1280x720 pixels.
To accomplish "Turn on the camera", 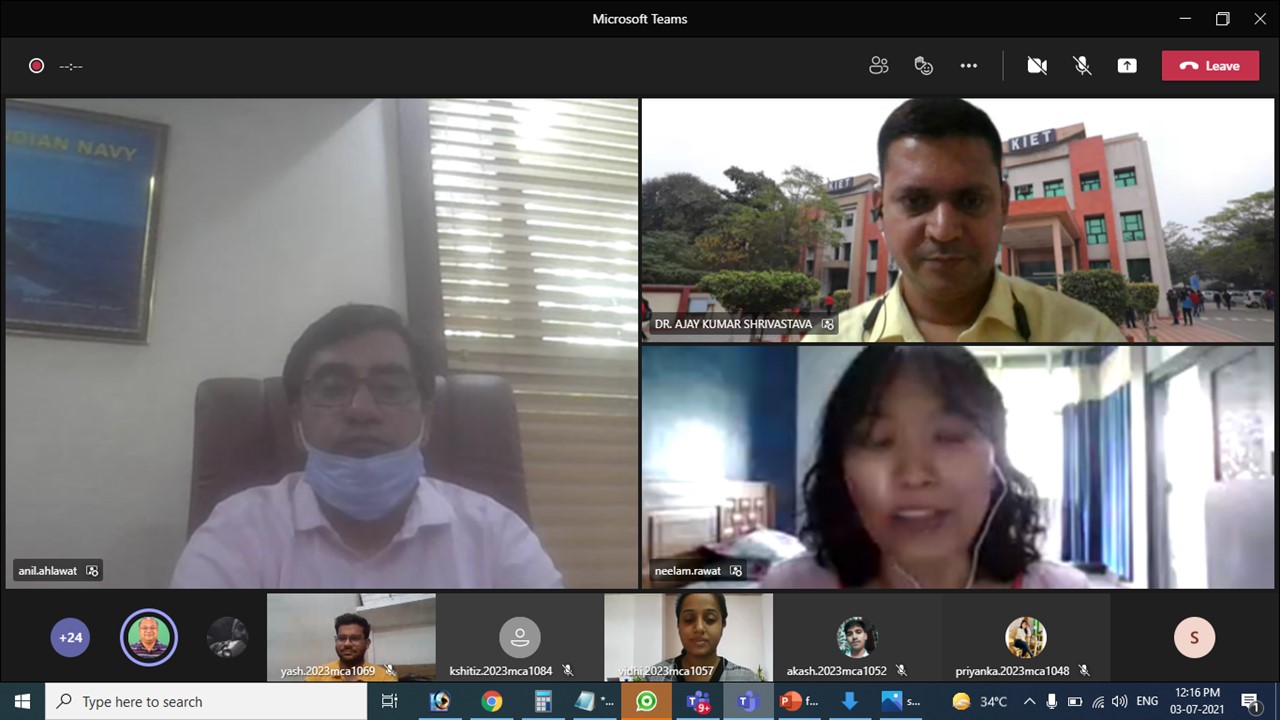I will click(x=1037, y=66).
